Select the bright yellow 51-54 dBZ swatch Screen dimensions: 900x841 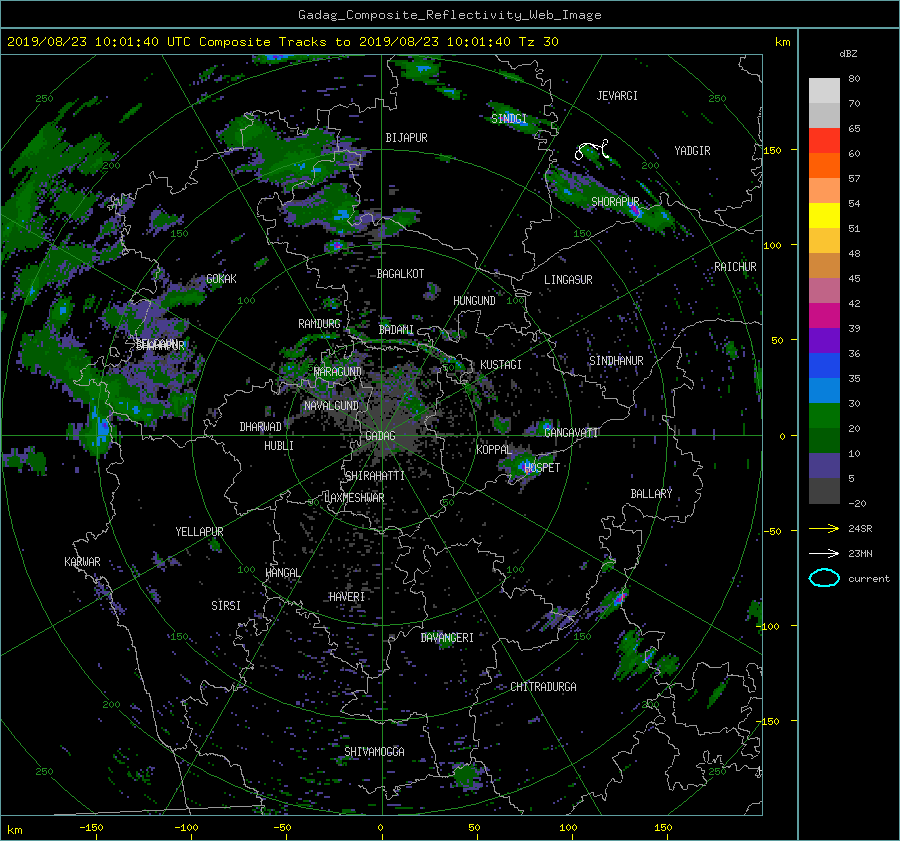[824, 216]
